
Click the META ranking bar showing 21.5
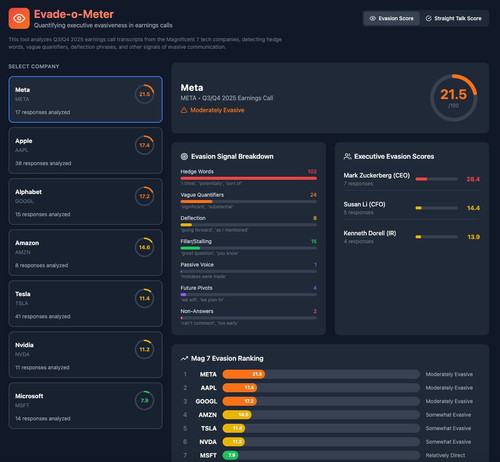click(x=244, y=374)
